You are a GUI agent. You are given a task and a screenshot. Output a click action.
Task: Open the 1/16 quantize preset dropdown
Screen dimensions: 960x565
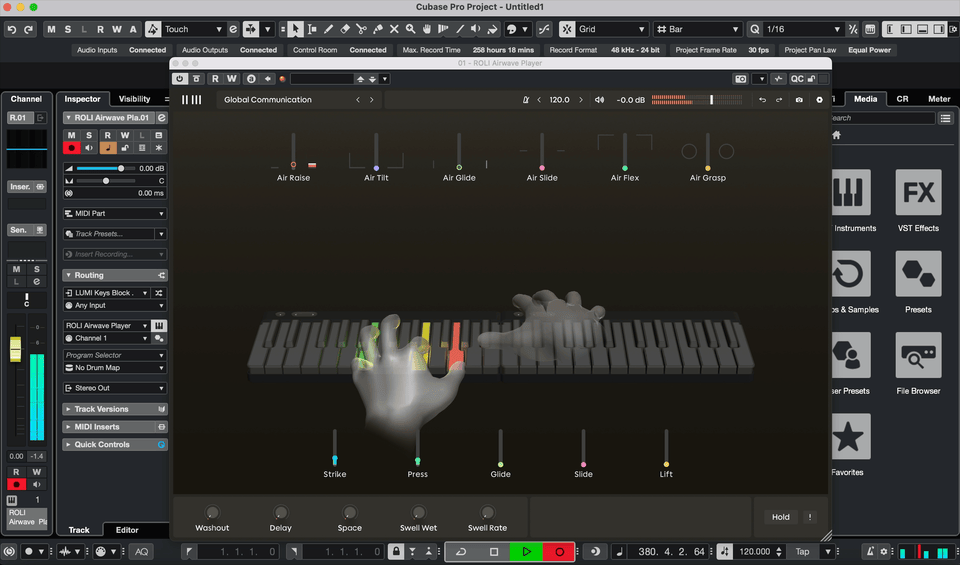pos(803,29)
